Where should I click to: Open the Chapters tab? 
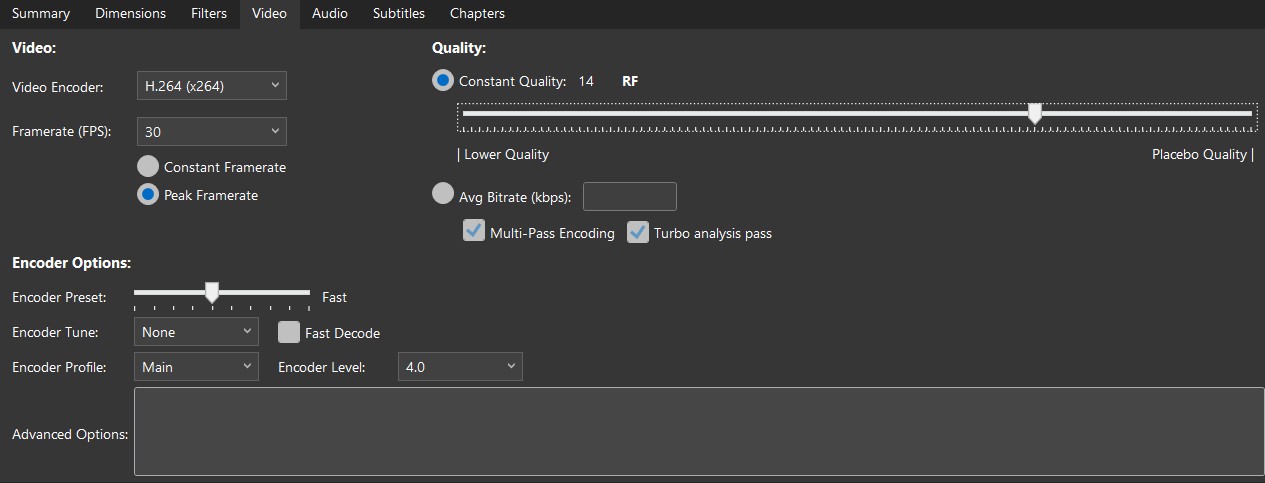click(477, 14)
